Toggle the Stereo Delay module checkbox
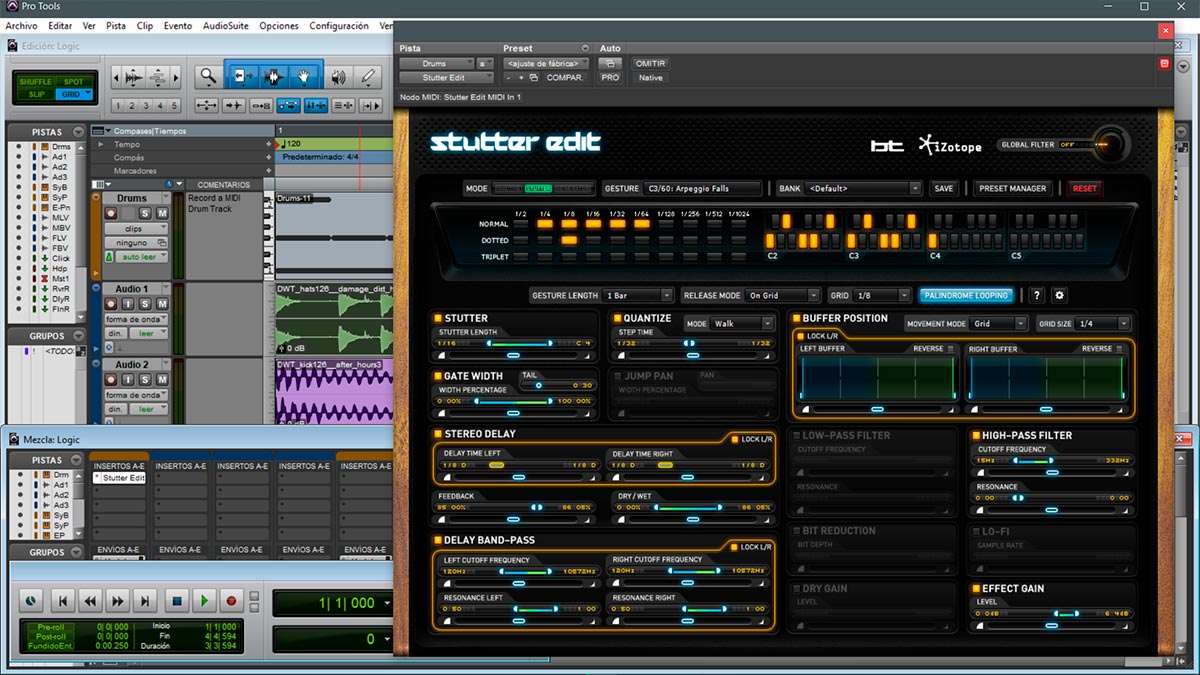This screenshot has height=675, width=1200. click(438, 434)
